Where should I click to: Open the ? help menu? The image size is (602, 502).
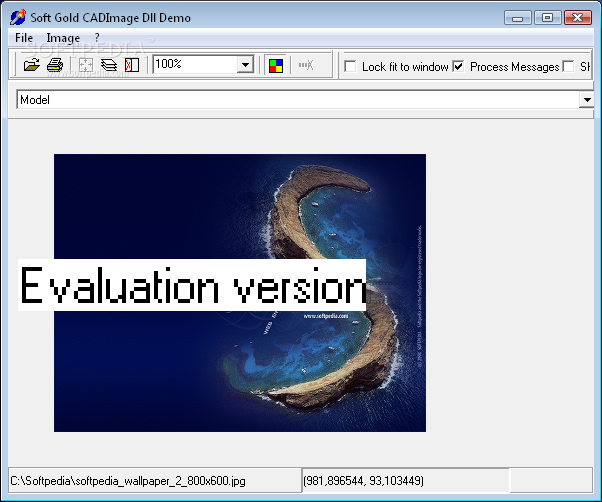coord(97,38)
